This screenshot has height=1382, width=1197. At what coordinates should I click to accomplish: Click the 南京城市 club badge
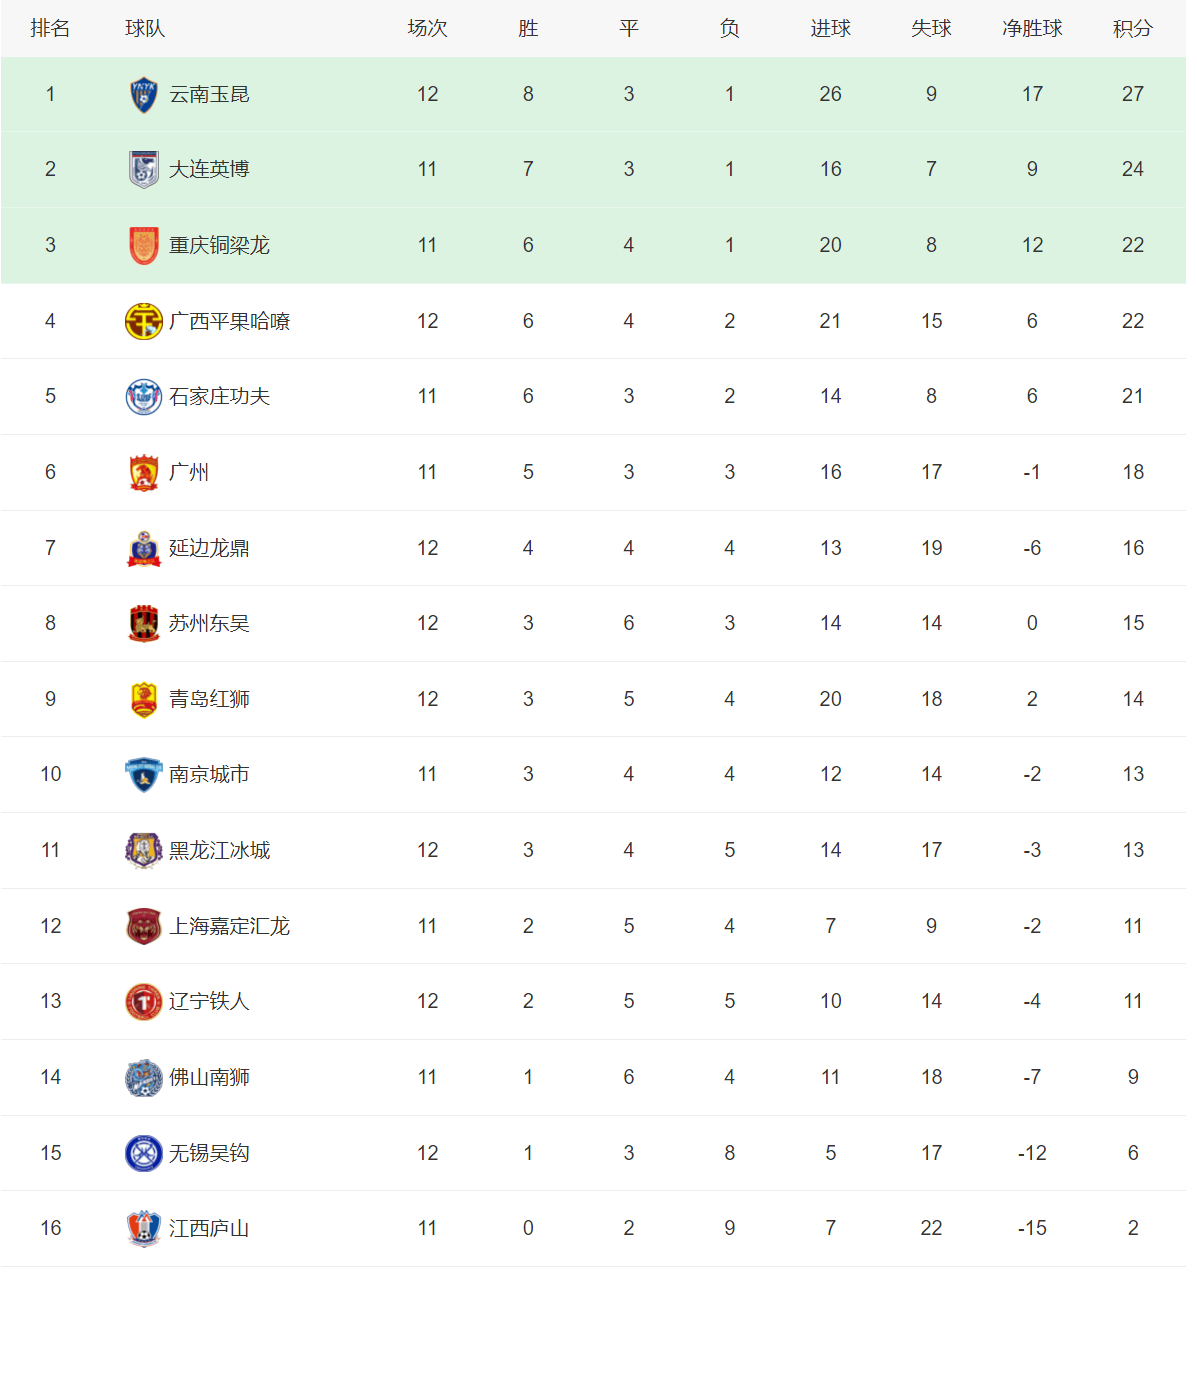click(x=144, y=775)
